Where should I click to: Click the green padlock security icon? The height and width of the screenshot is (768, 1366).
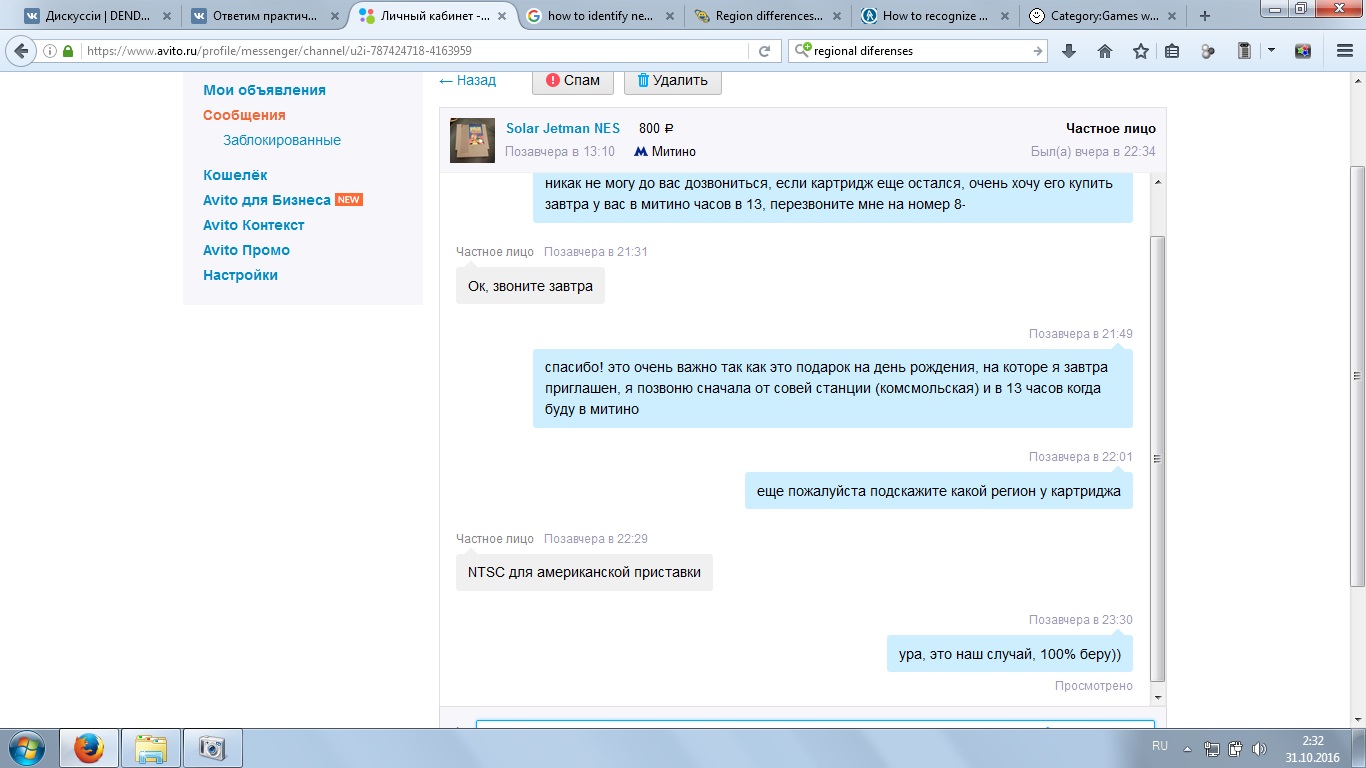(68, 51)
